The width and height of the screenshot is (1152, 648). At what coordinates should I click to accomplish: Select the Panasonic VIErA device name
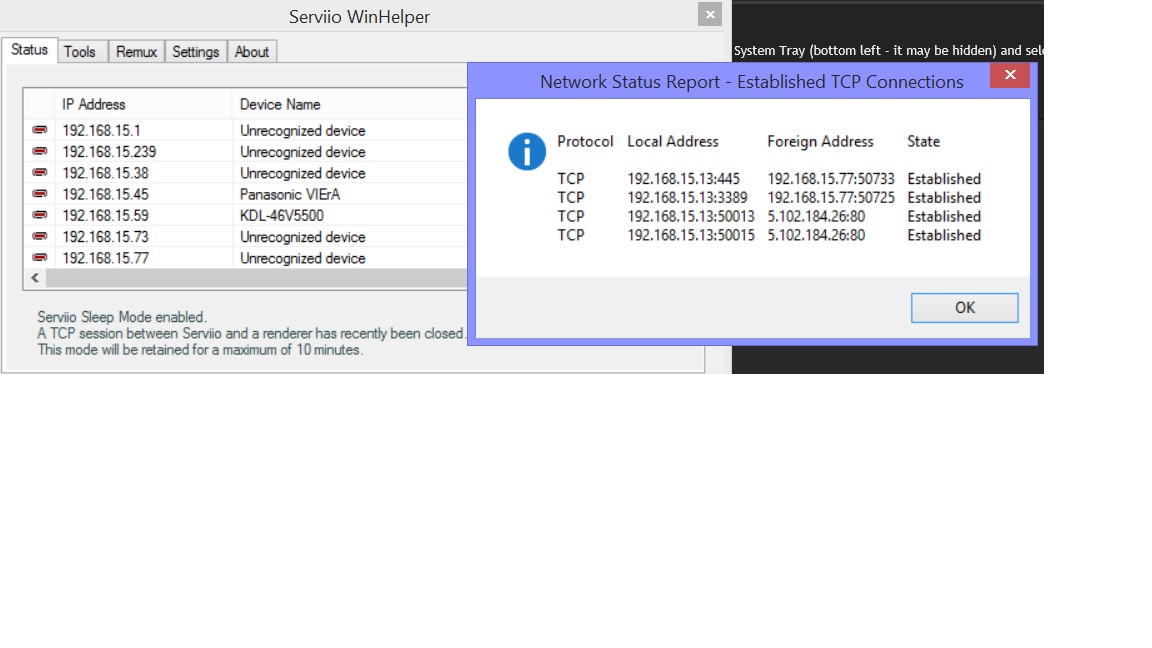(290, 194)
